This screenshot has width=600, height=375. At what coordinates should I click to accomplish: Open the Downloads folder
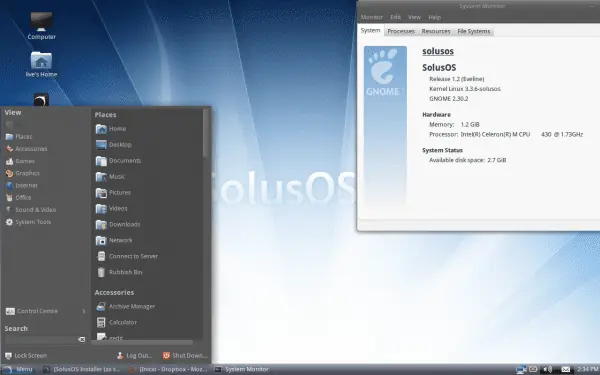pyautogui.click(x=118, y=225)
